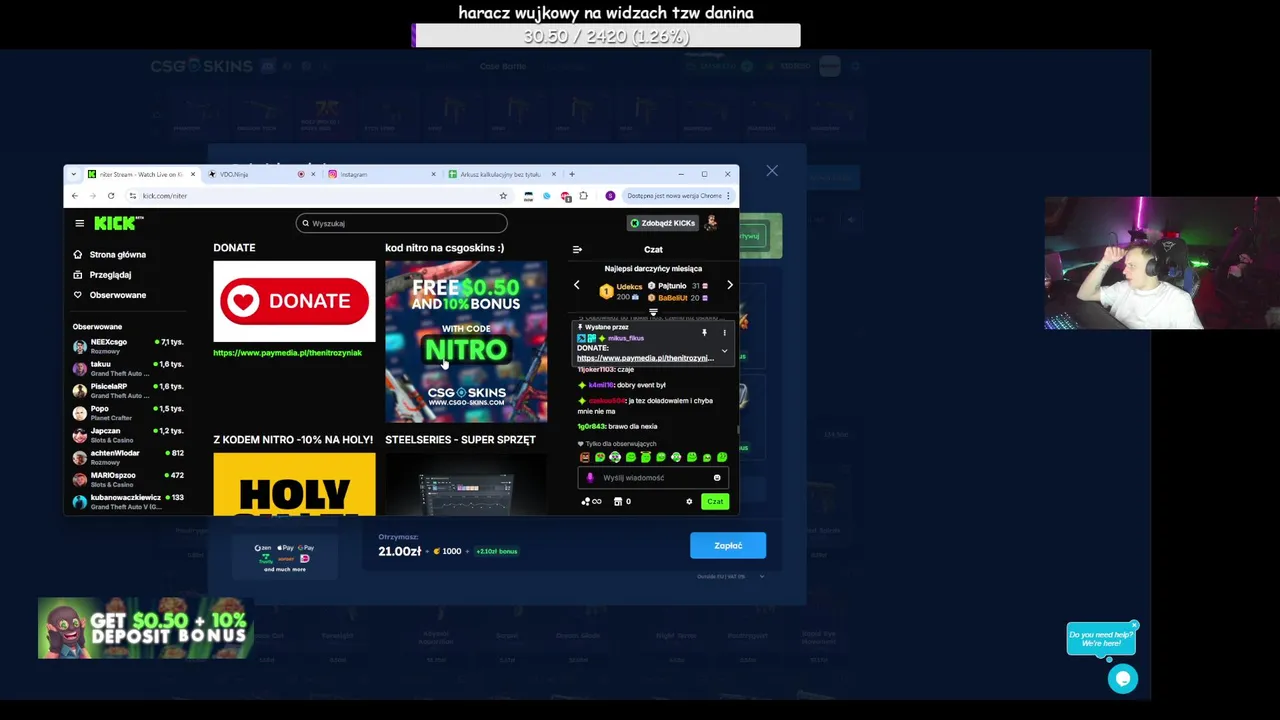Expand the top donors leaderboard handle
This screenshot has height=720, width=1280.
[653, 312]
